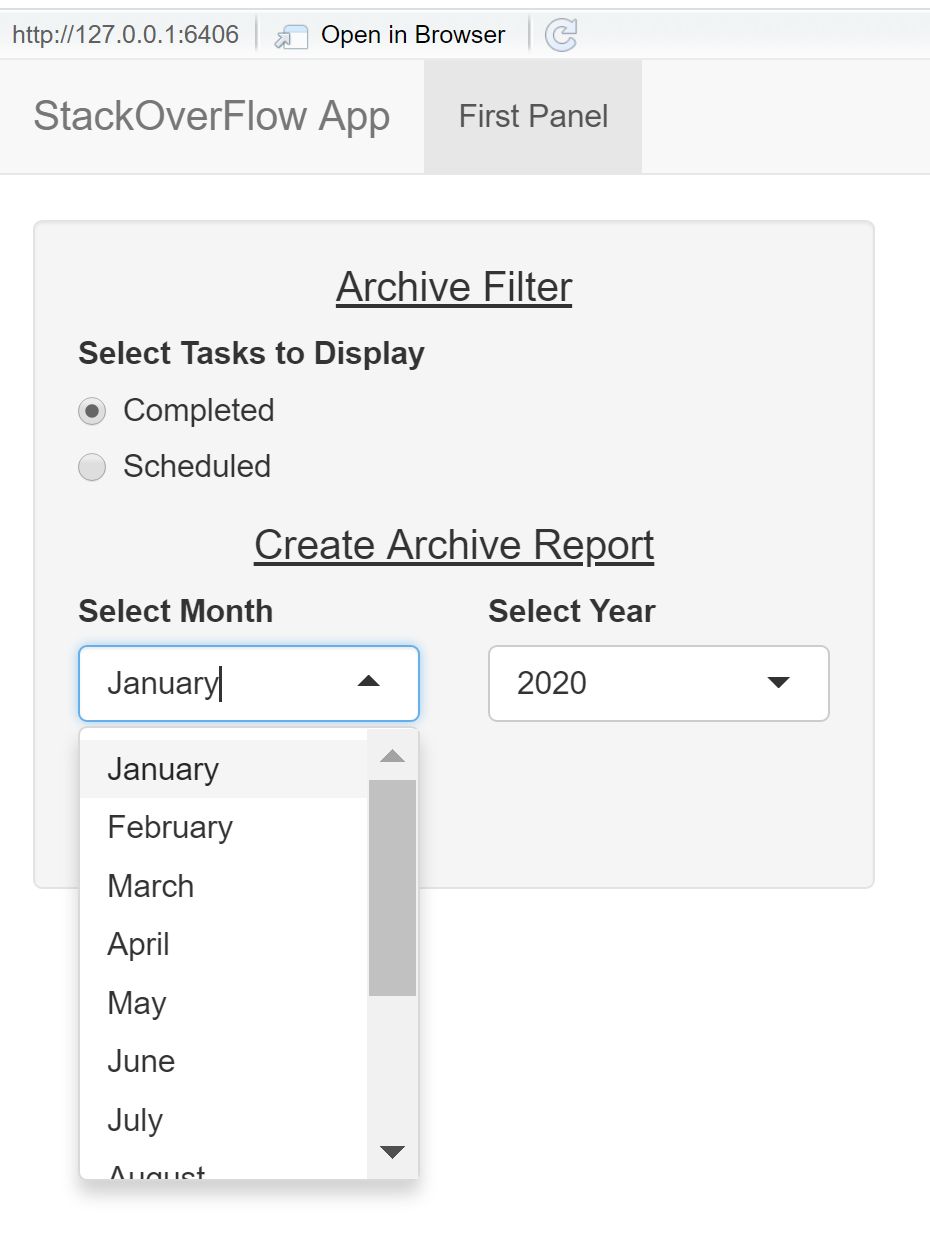Select May from the month options
This screenshot has height=1252, width=930.
click(x=137, y=1003)
